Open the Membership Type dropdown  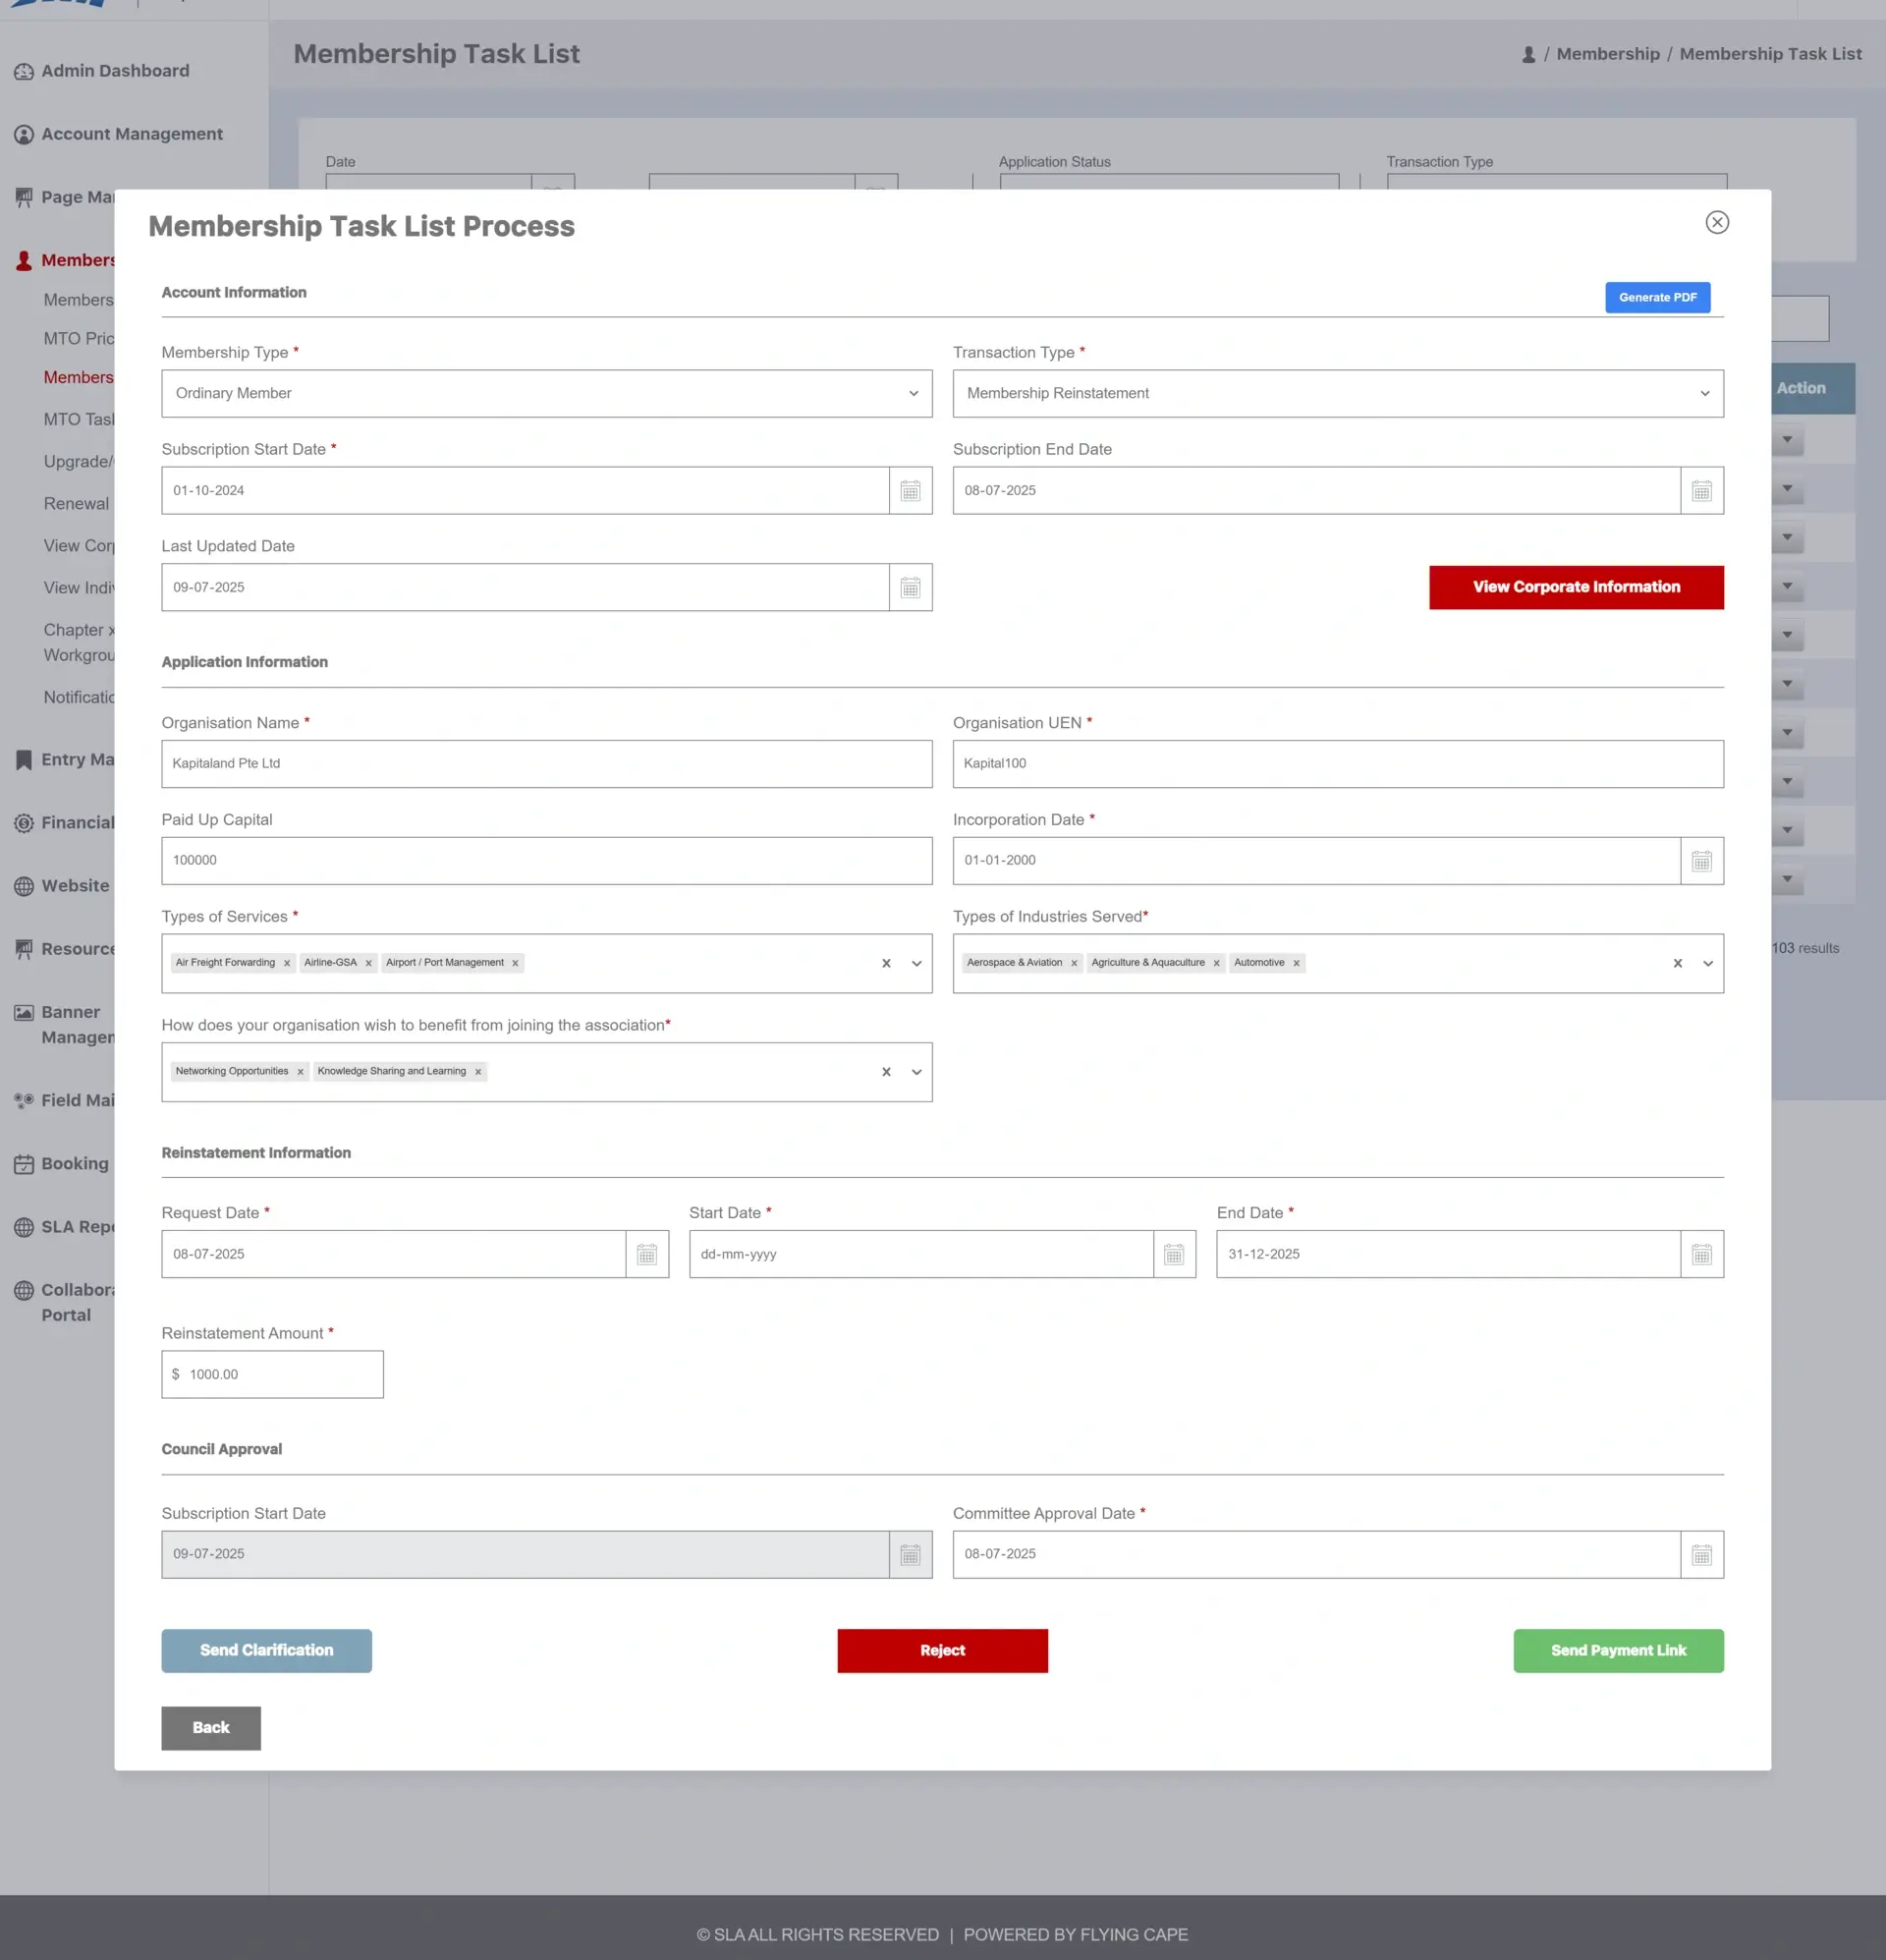(x=546, y=394)
